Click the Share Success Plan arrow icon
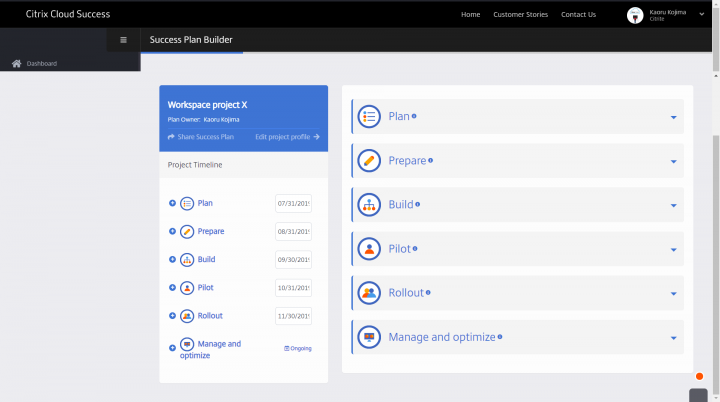 171,136
